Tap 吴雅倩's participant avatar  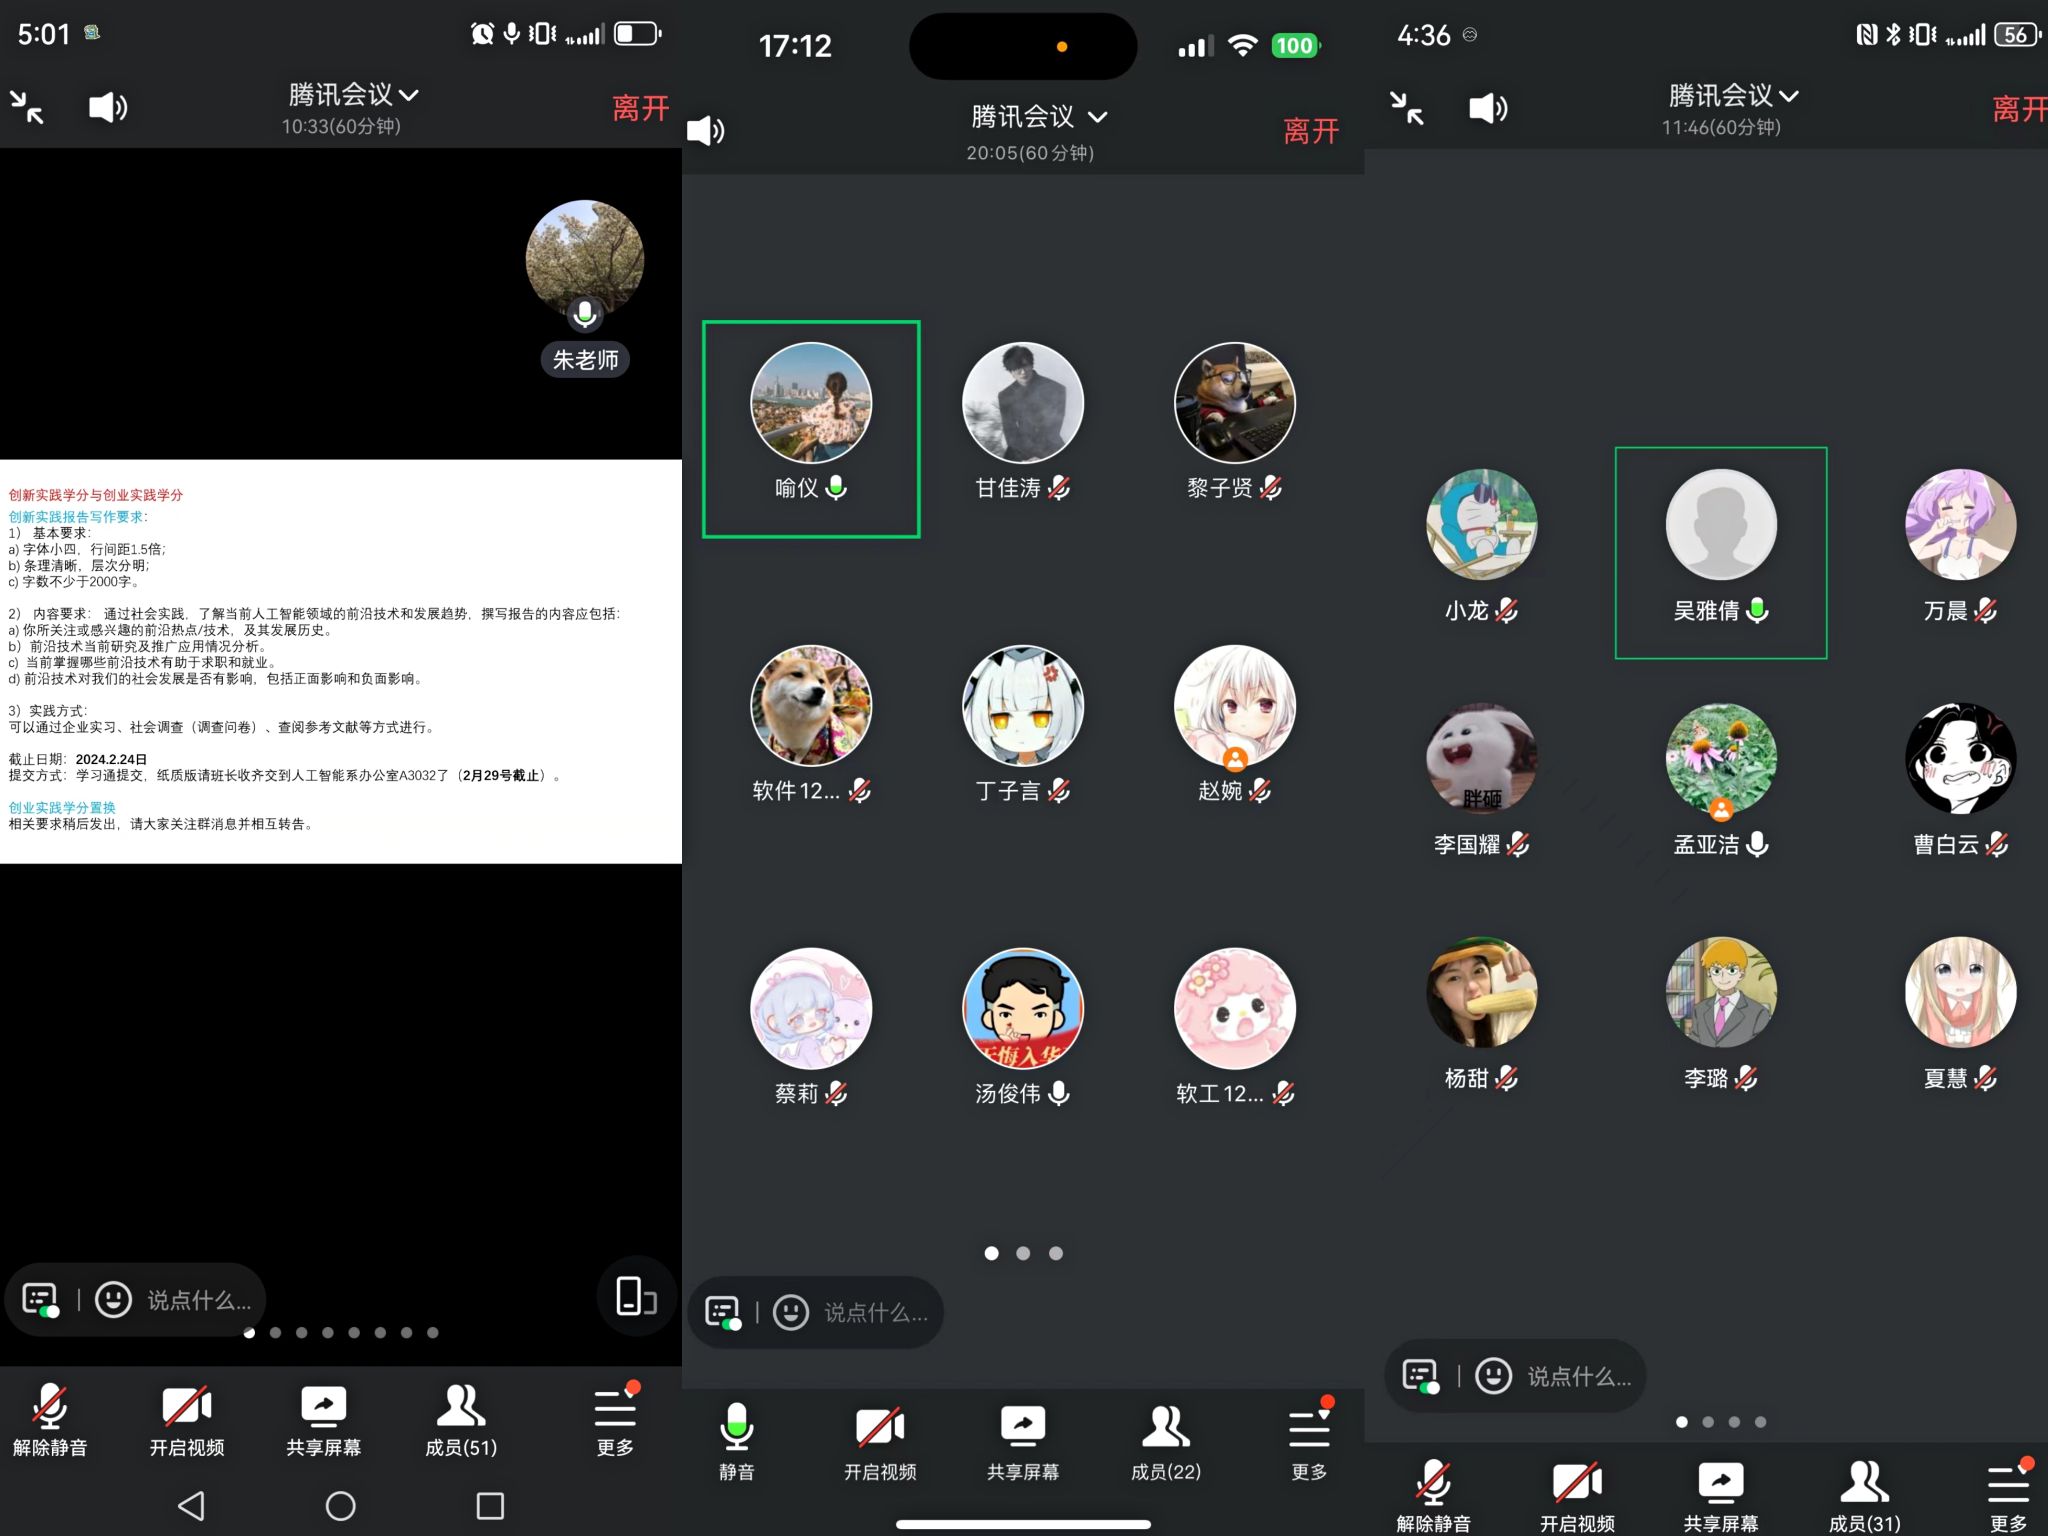(1720, 525)
